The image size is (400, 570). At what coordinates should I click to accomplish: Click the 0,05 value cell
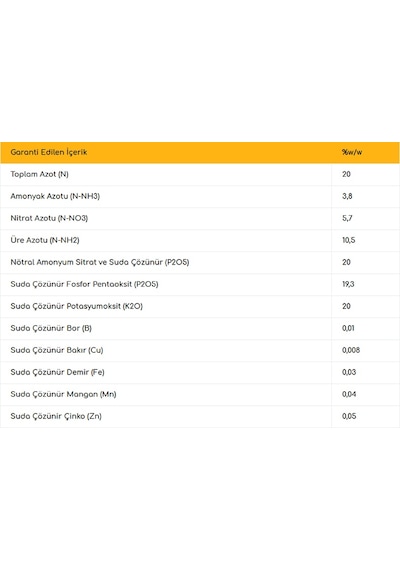[x=365, y=417]
